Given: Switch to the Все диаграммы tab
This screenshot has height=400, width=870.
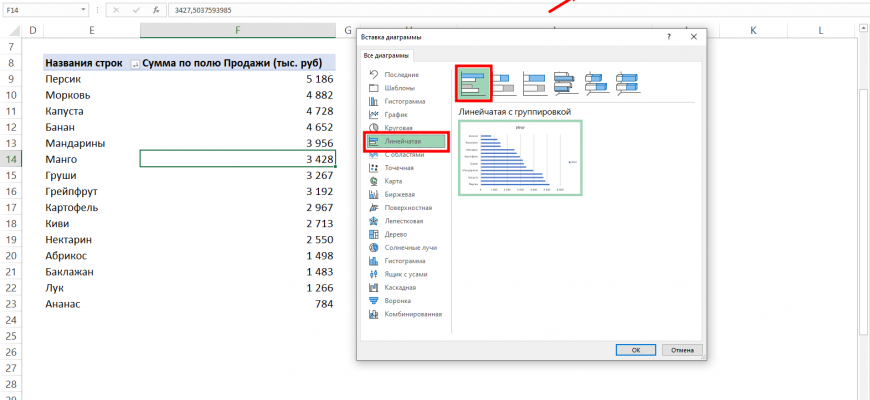Looking at the screenshot, I should (387, 55).
